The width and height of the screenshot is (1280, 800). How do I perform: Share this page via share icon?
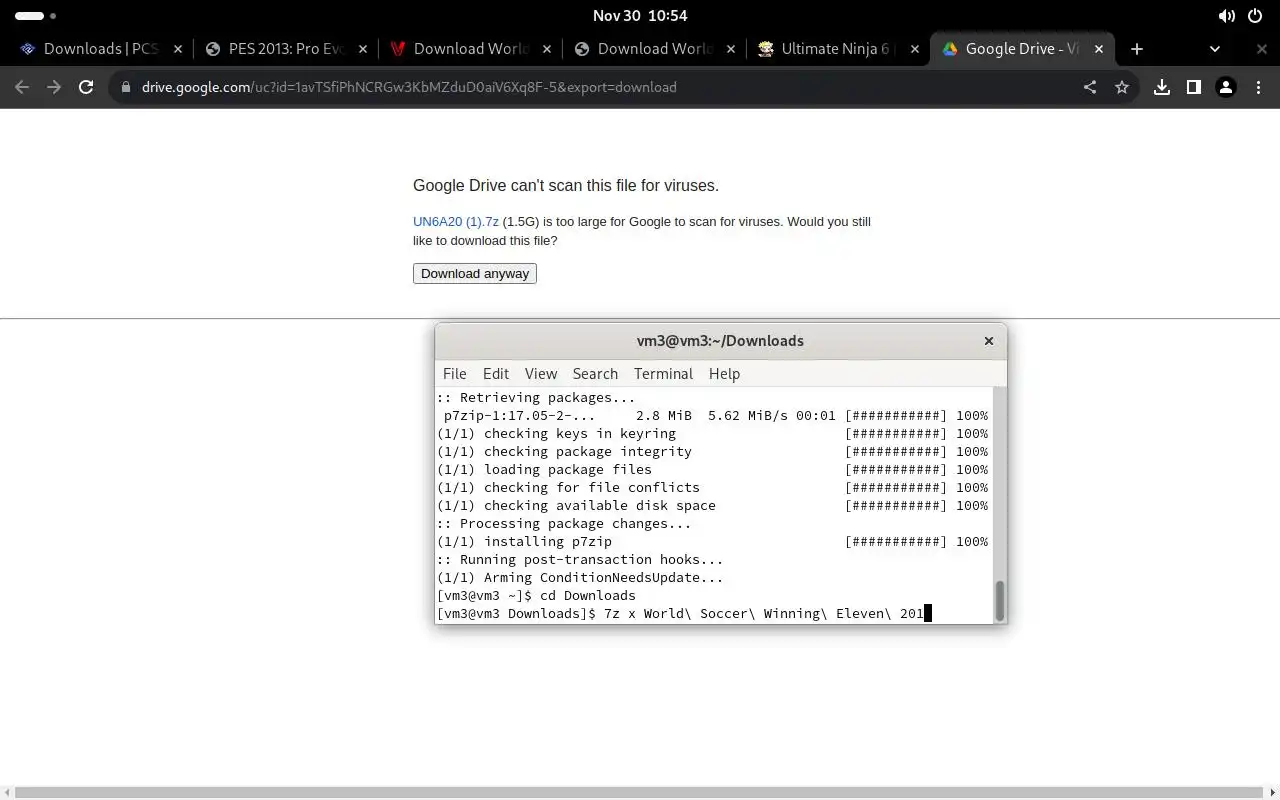[x=1090, y=87]
